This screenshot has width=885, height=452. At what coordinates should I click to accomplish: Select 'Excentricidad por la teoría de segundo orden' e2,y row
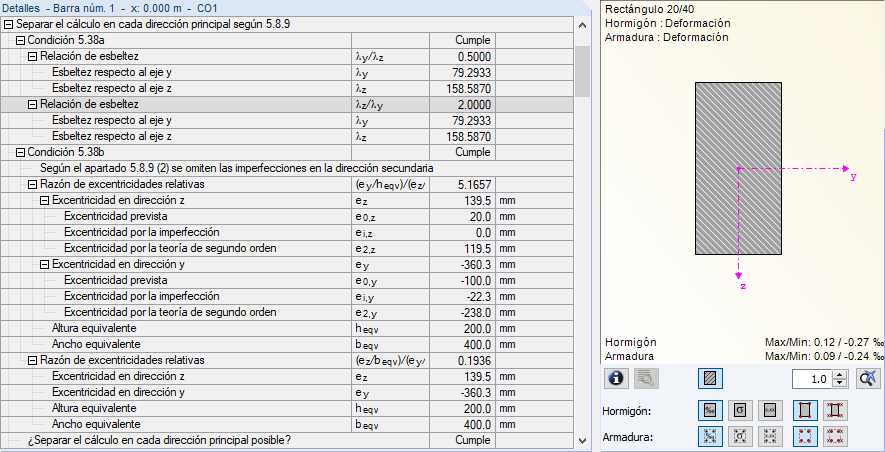[288, 312]
